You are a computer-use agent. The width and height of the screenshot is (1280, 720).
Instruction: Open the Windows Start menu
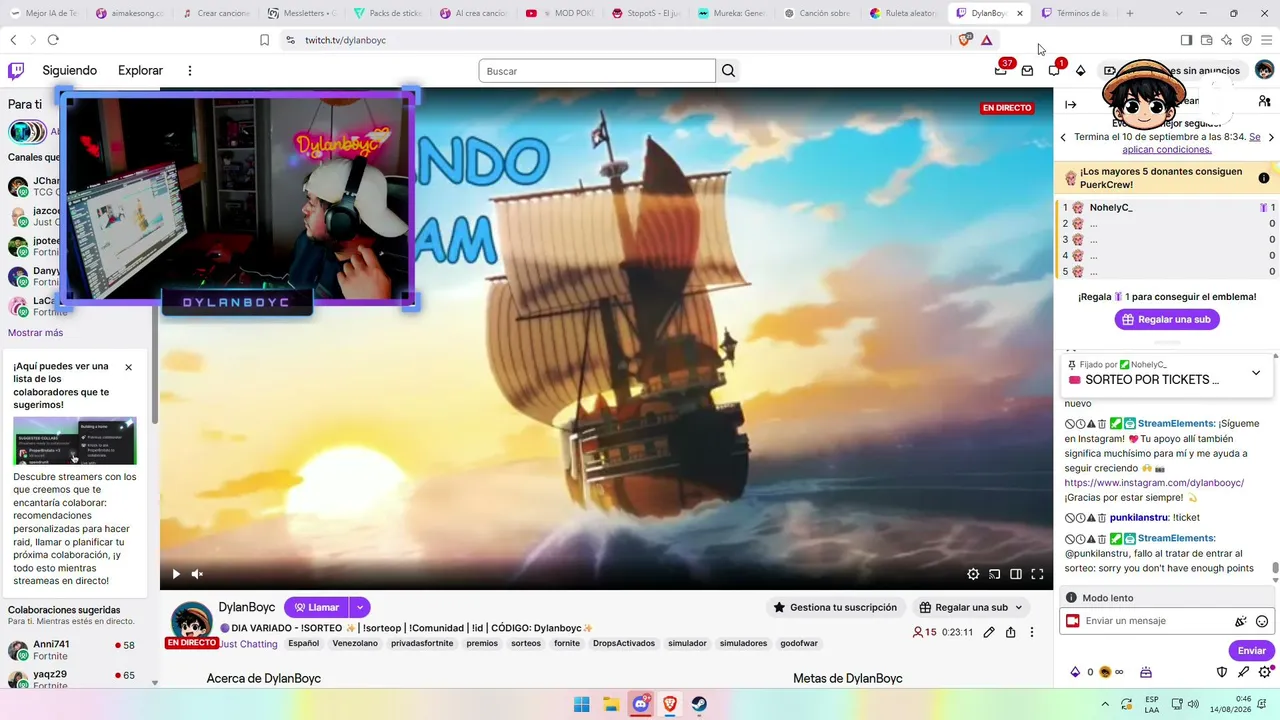click(x=581, y=704)
